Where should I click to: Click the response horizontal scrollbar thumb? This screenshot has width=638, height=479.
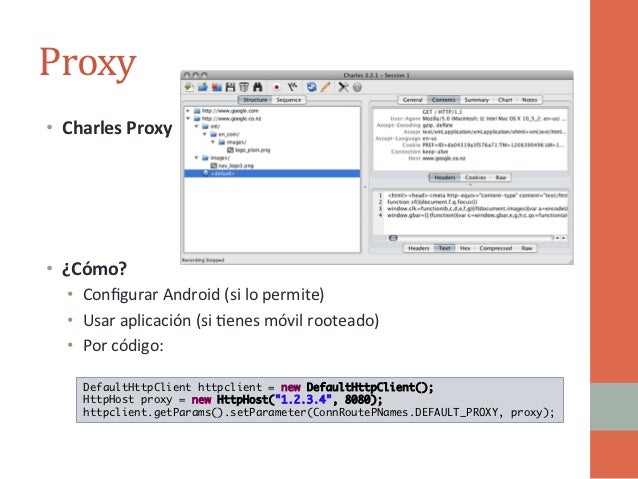pos(393,238)
